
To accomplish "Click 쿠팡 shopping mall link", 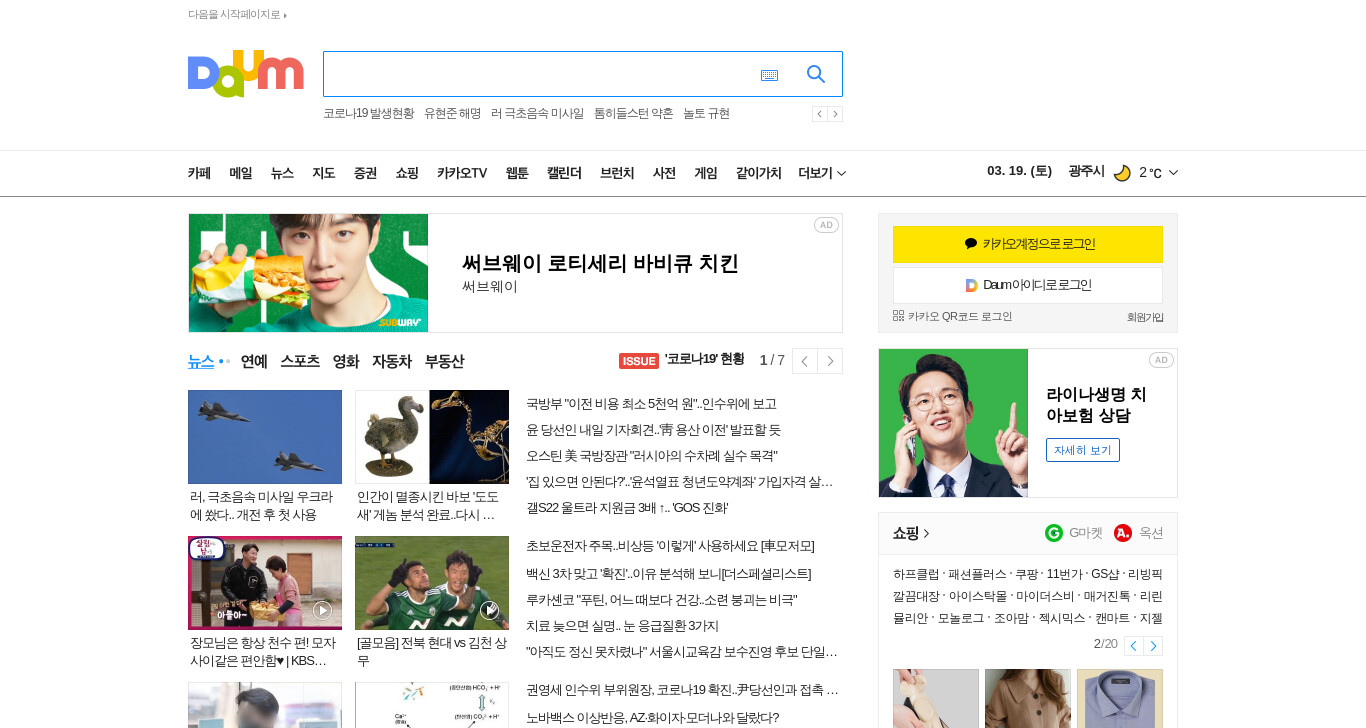I will [1026, 574].
